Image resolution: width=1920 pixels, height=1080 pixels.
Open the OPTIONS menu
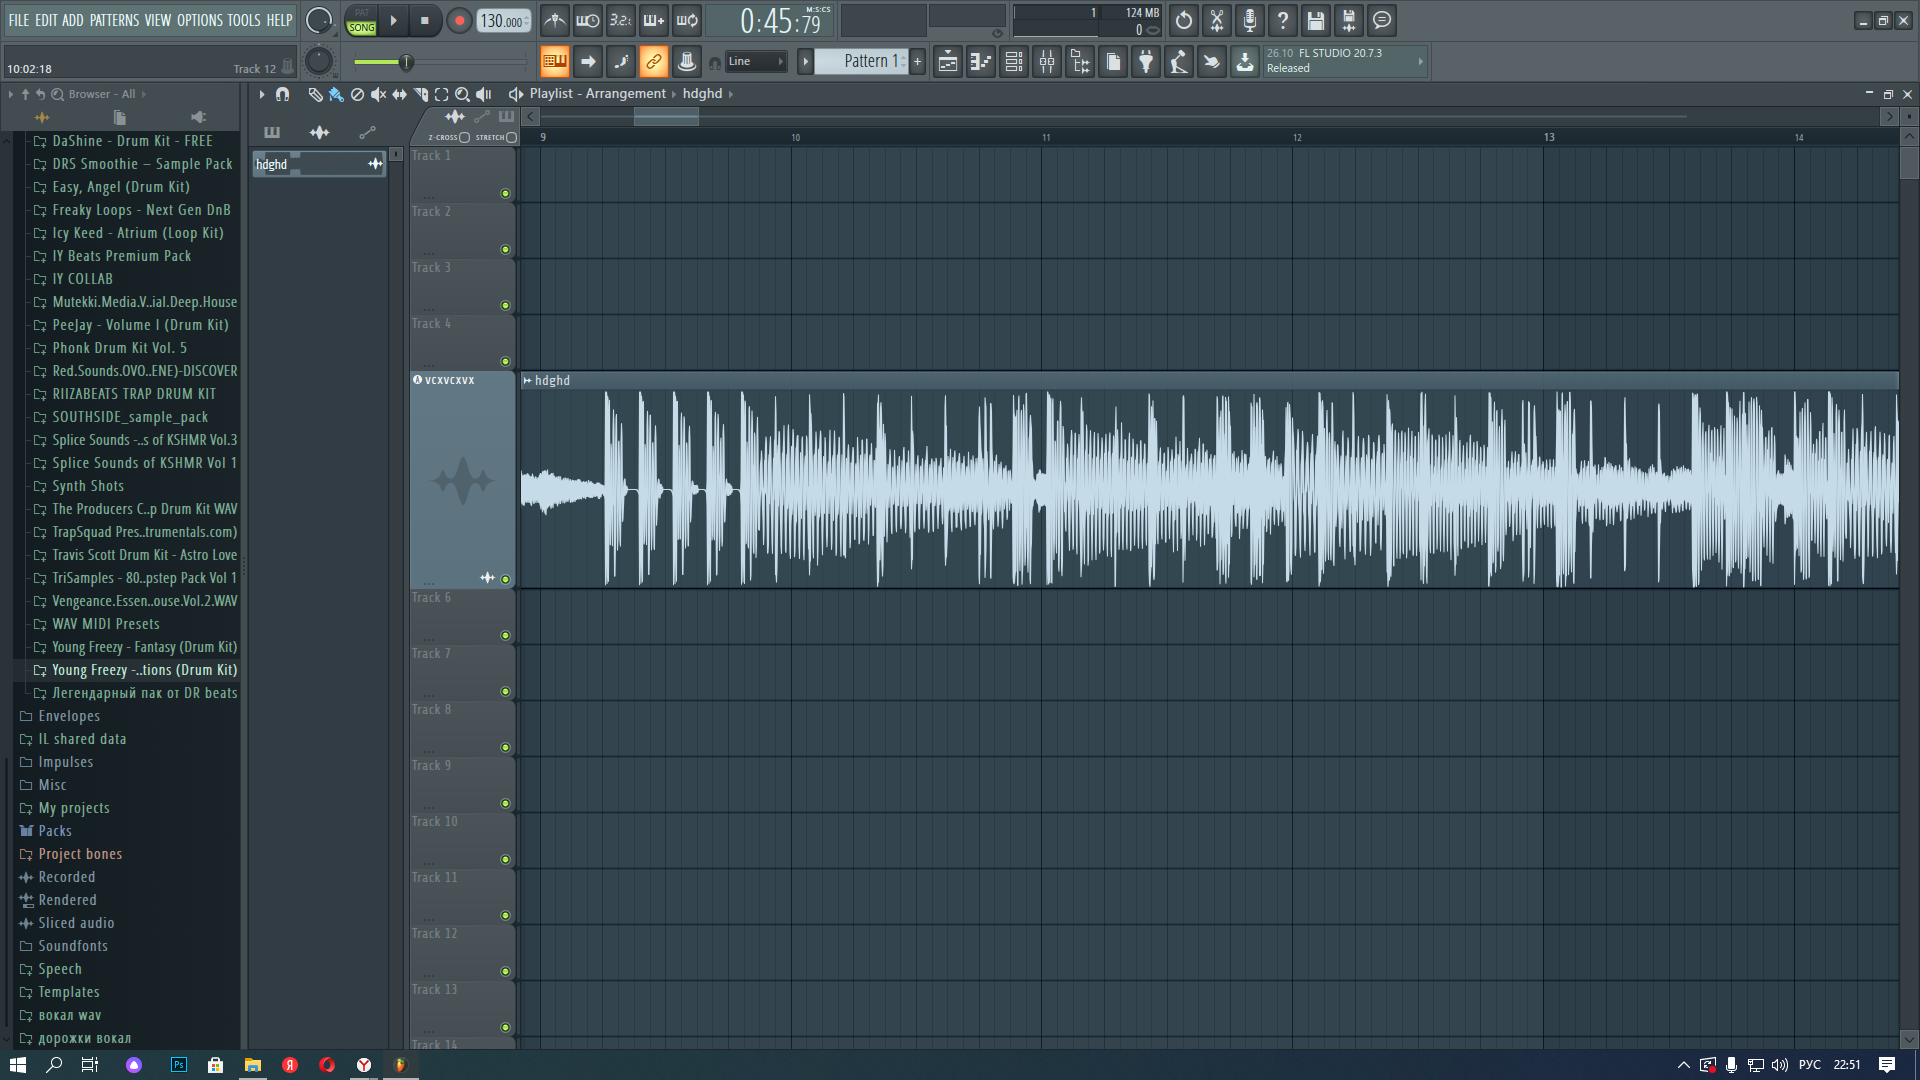(x=200, y=20)
